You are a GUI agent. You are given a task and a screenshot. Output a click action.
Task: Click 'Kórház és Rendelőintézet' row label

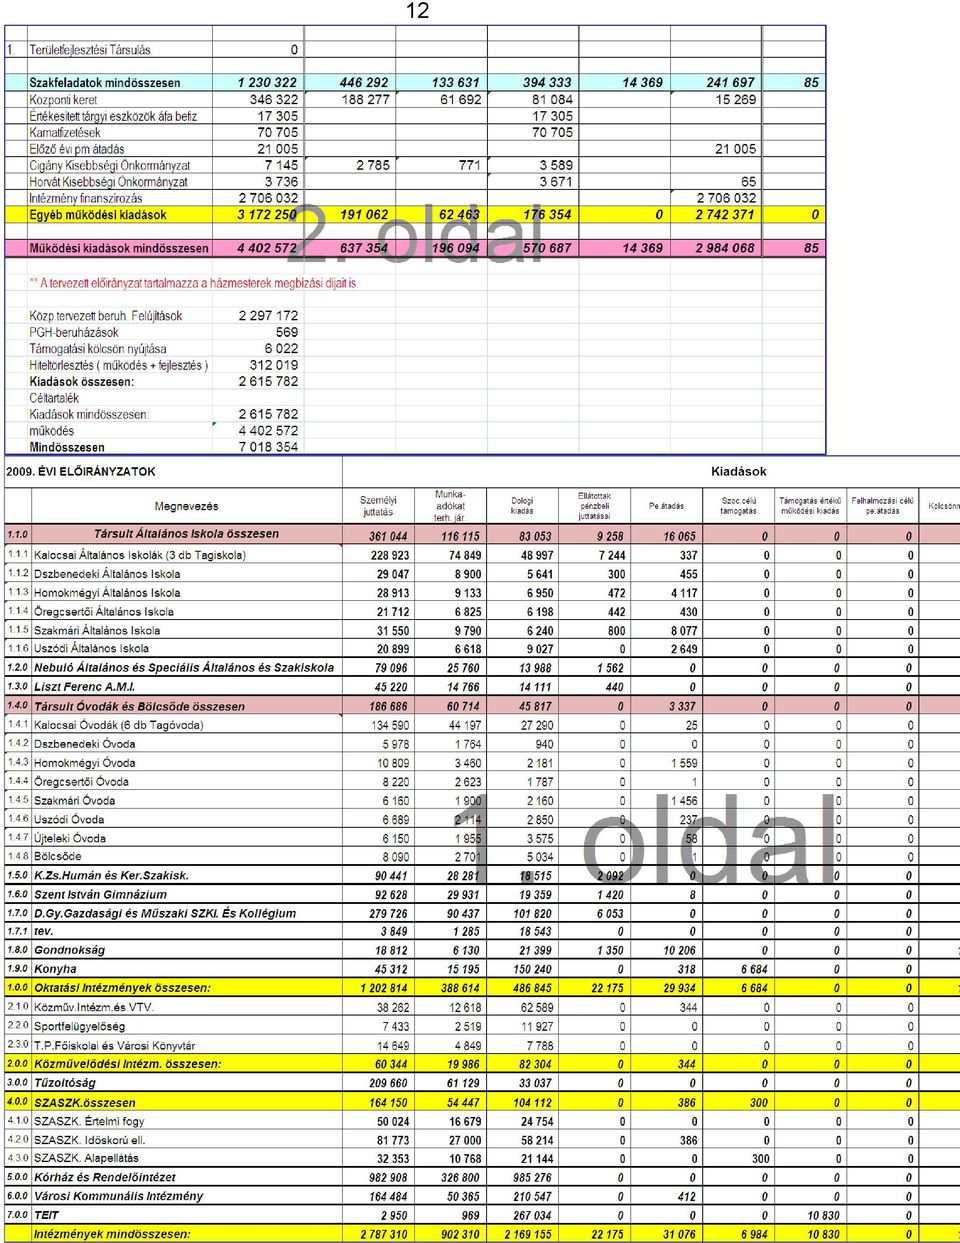point(105,1177)
